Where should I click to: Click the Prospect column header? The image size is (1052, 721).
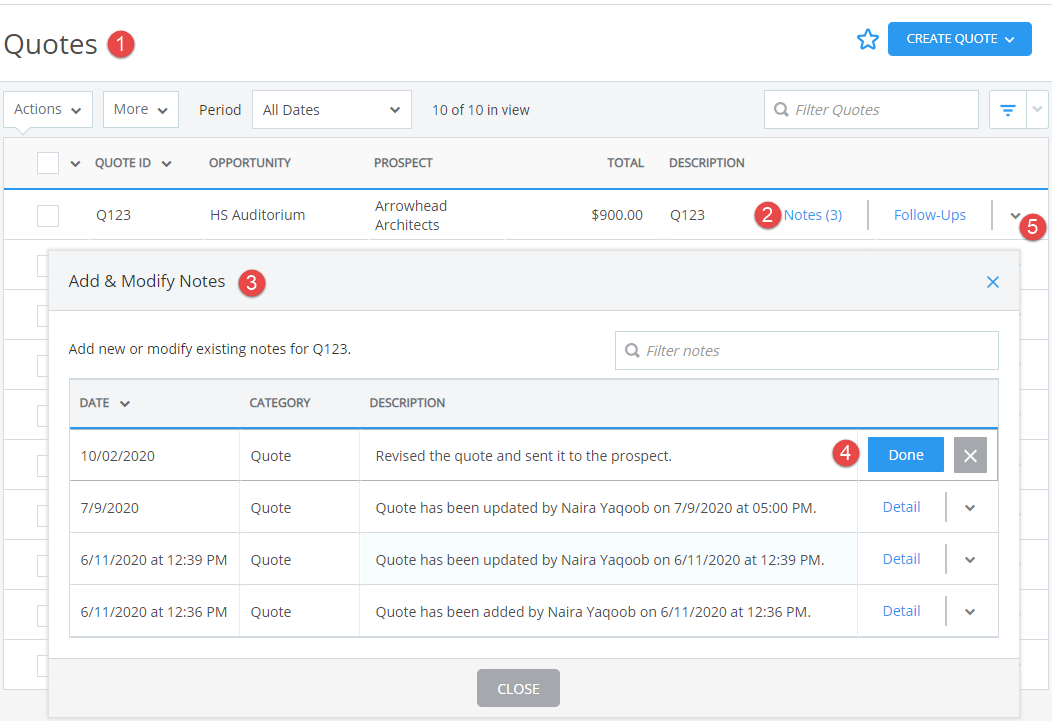click(x=403, y=163)
